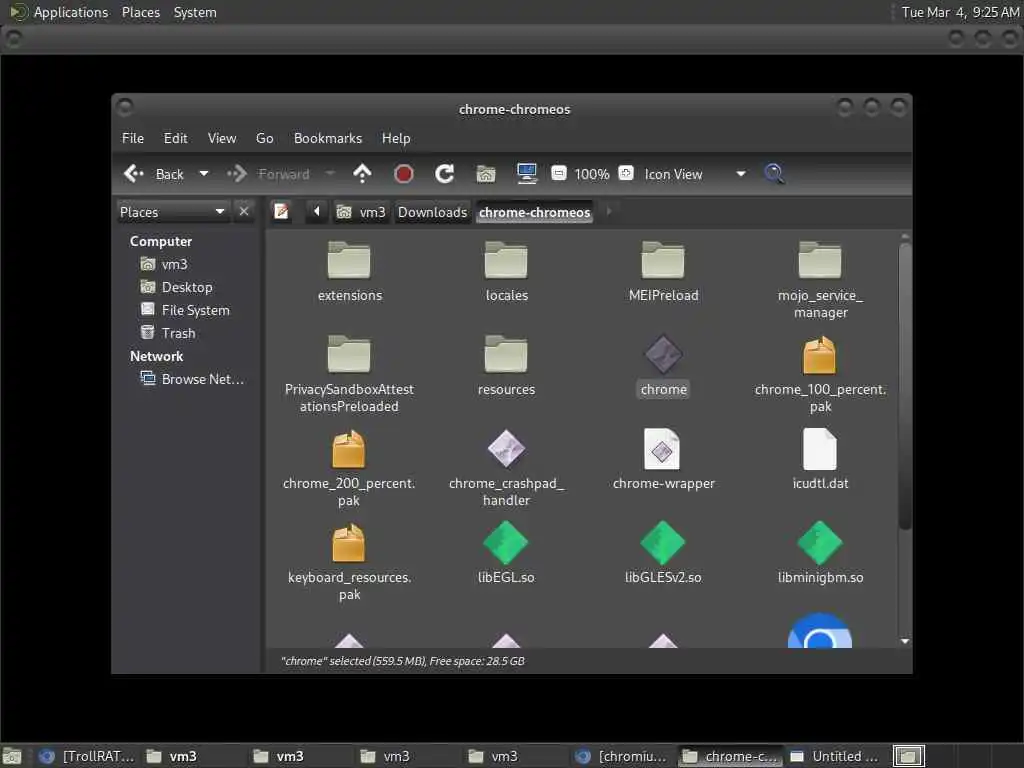Click the vertical scrollbar in file view

click(904, 385)
